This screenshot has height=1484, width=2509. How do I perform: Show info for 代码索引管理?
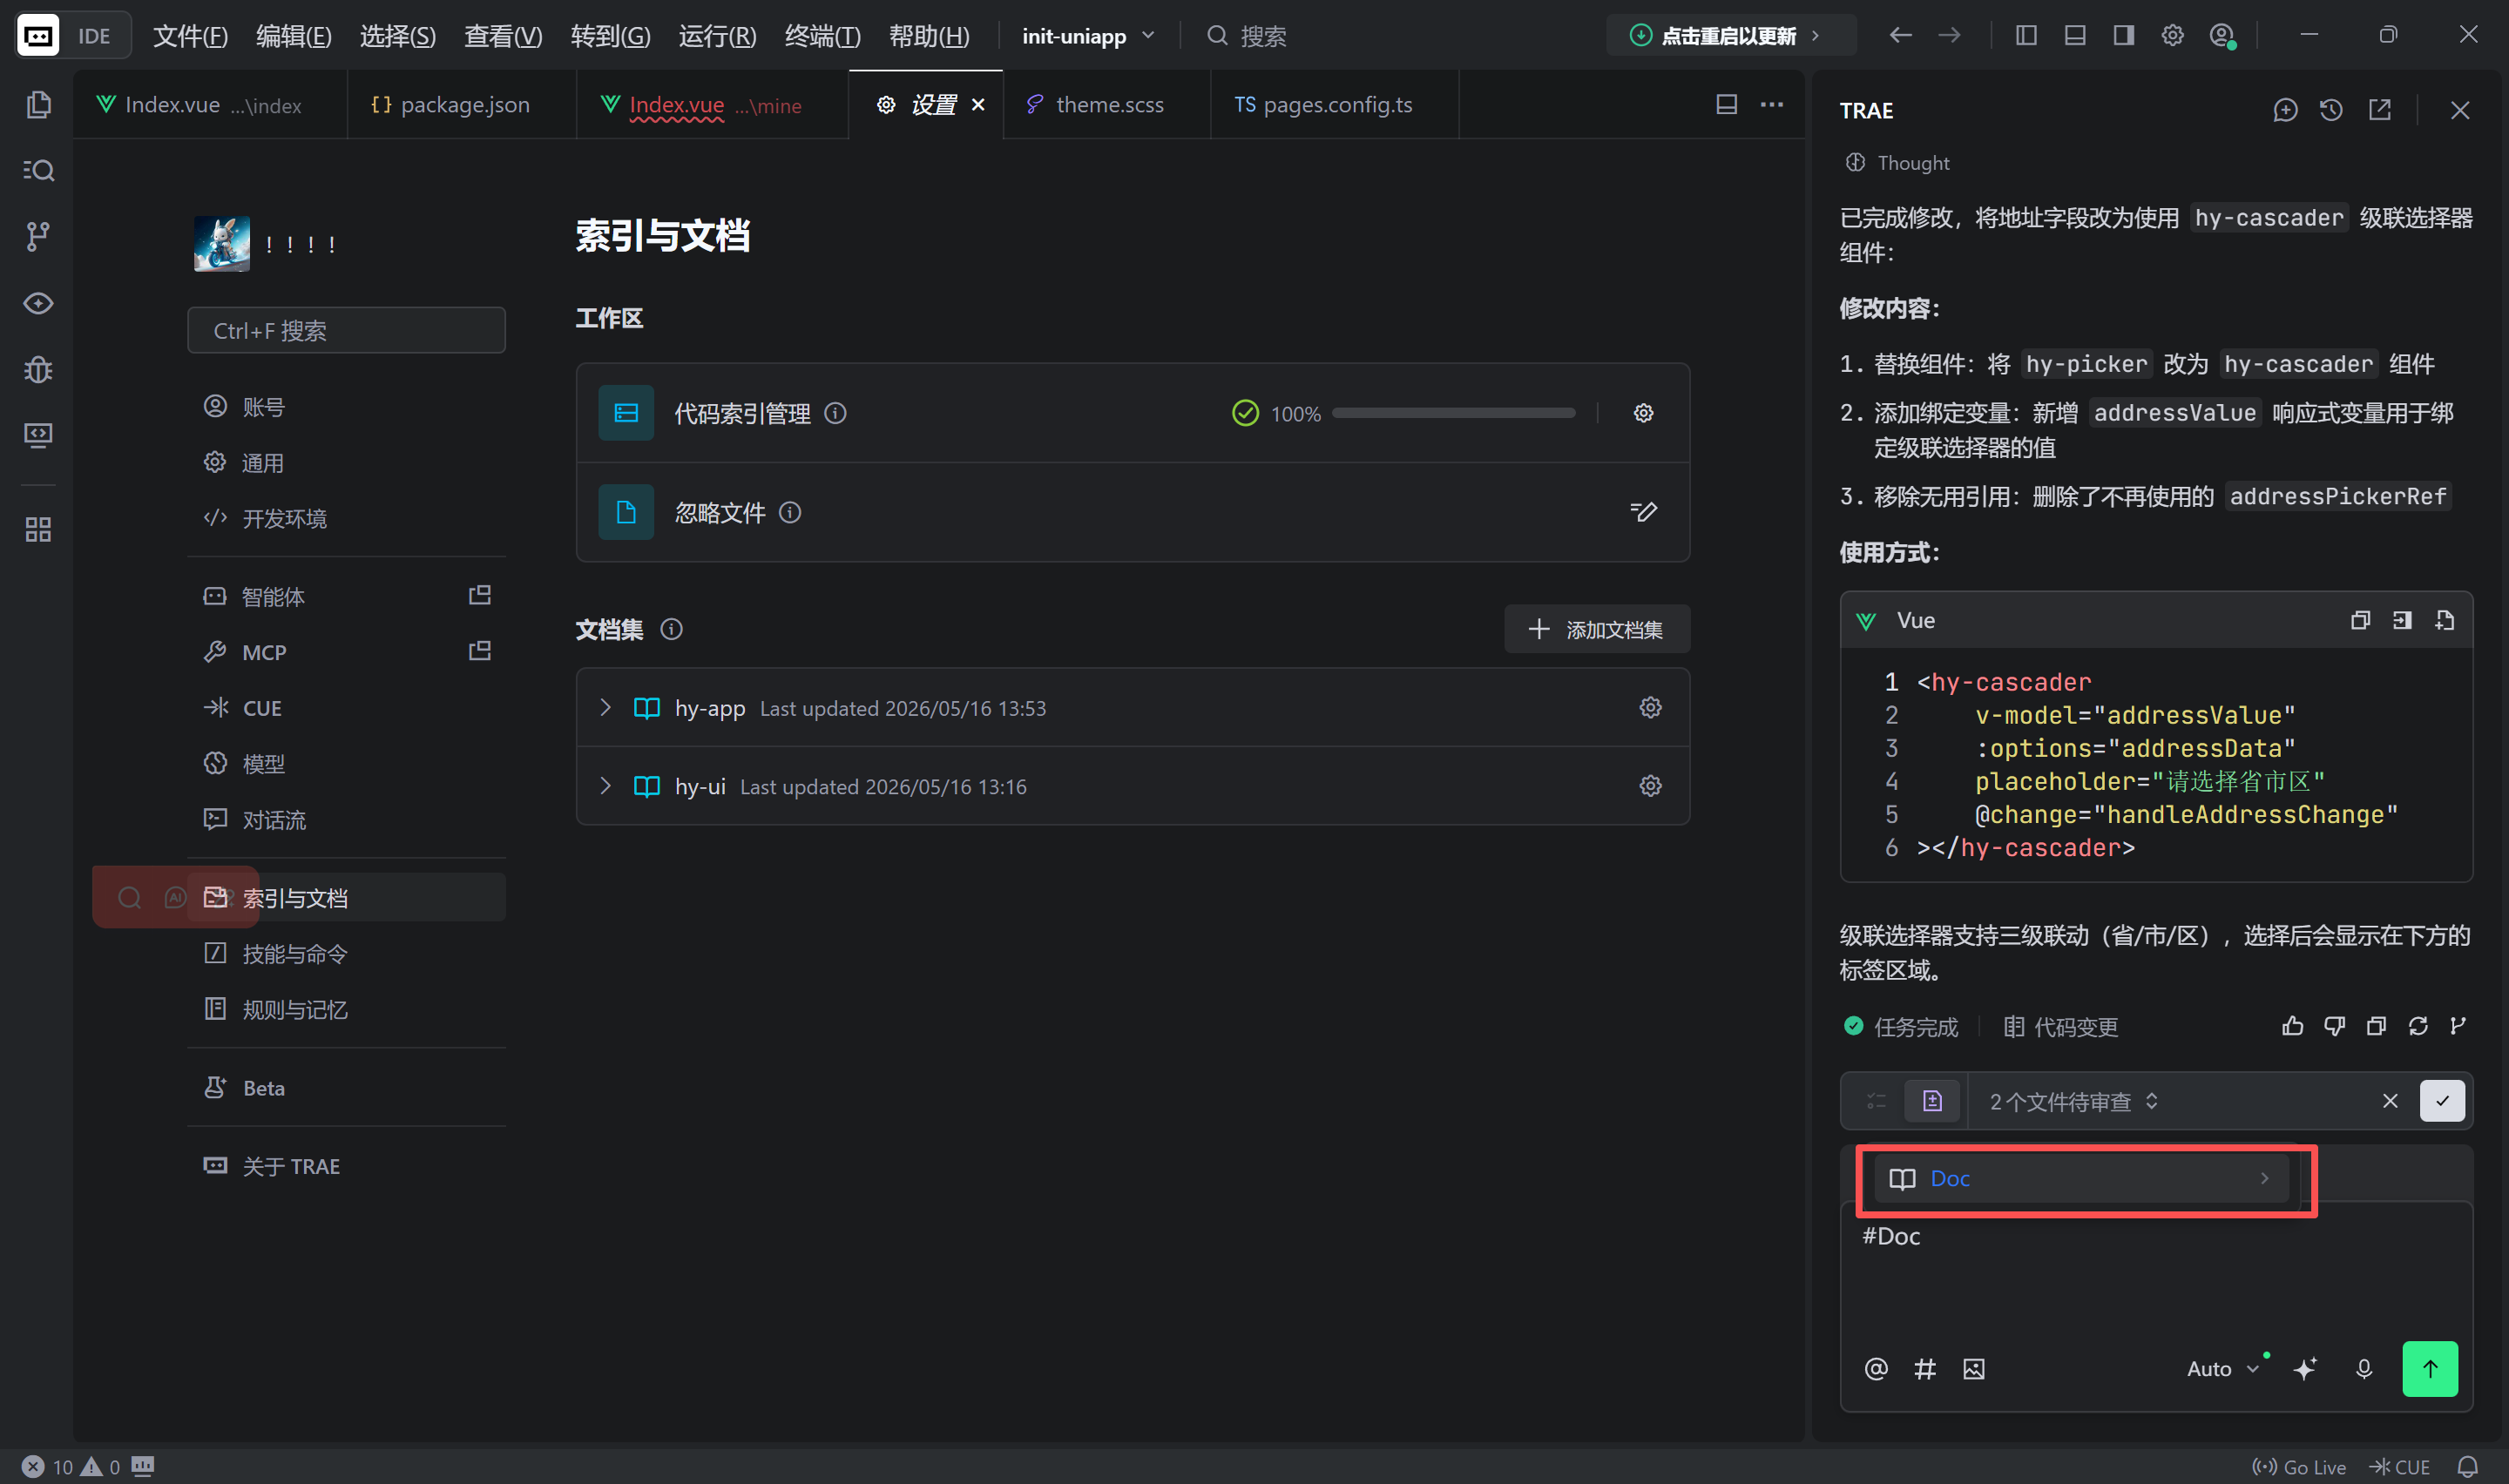click(835, 413)
